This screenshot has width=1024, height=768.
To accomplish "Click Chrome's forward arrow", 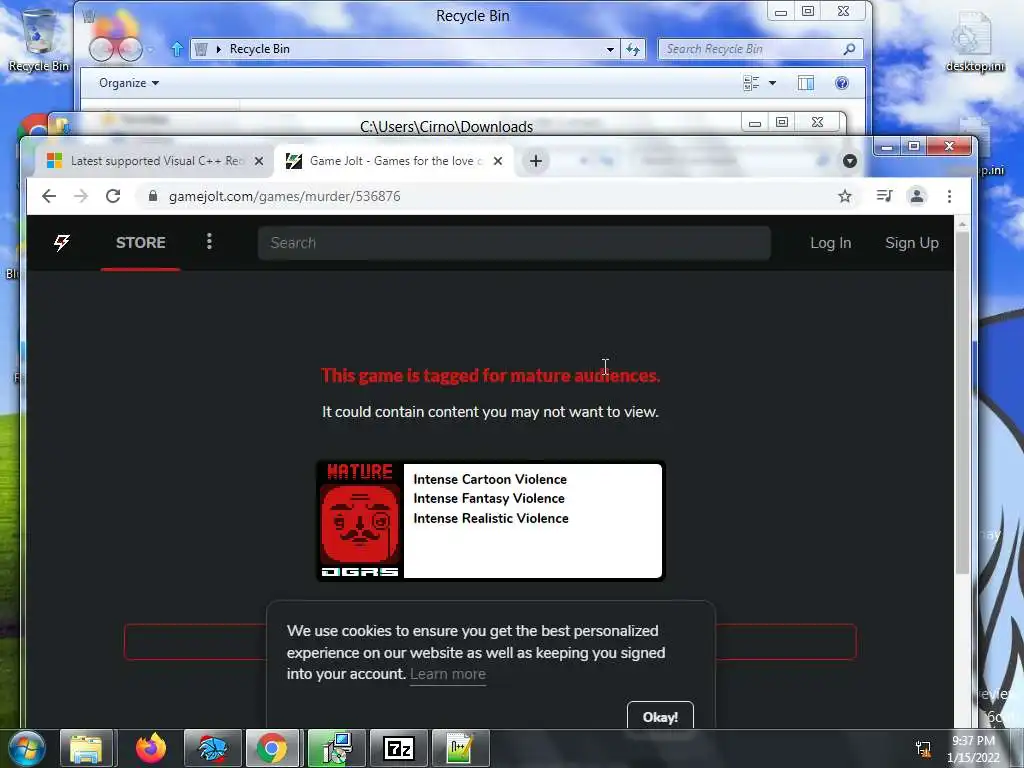I will 80,196.
